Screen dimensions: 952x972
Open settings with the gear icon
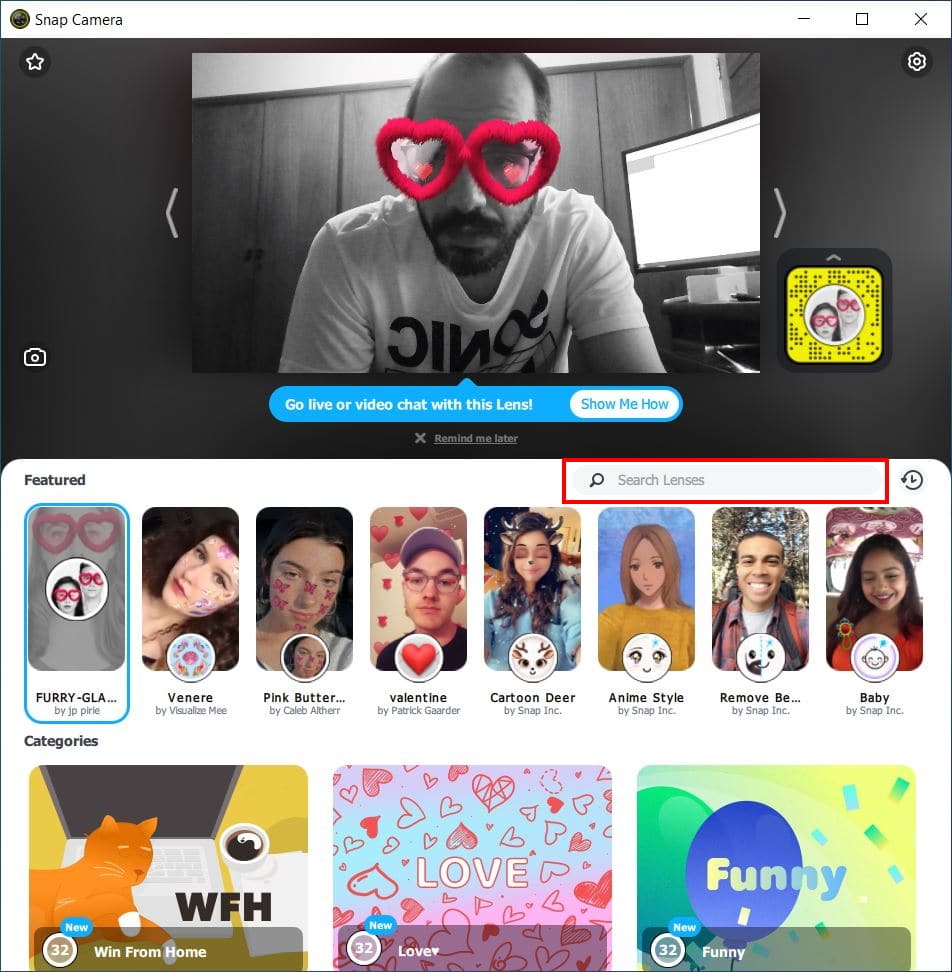pos(917,61)
